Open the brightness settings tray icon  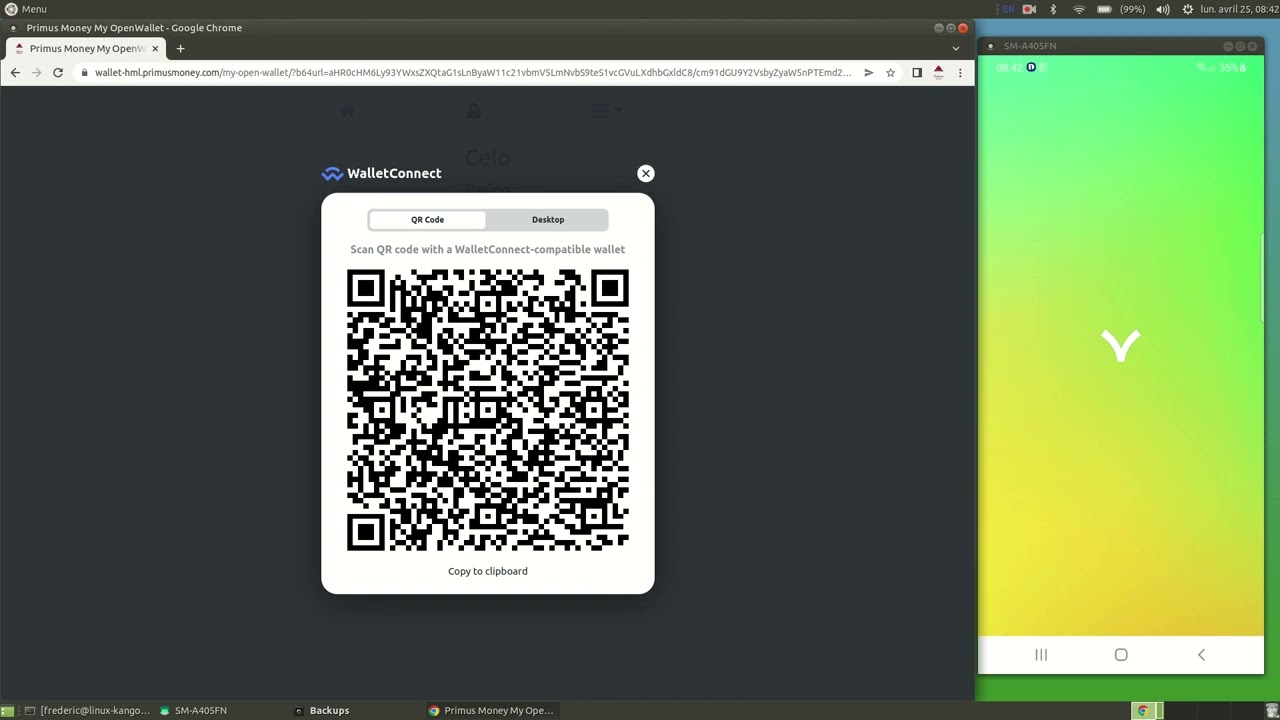(x=1187, y=9)
